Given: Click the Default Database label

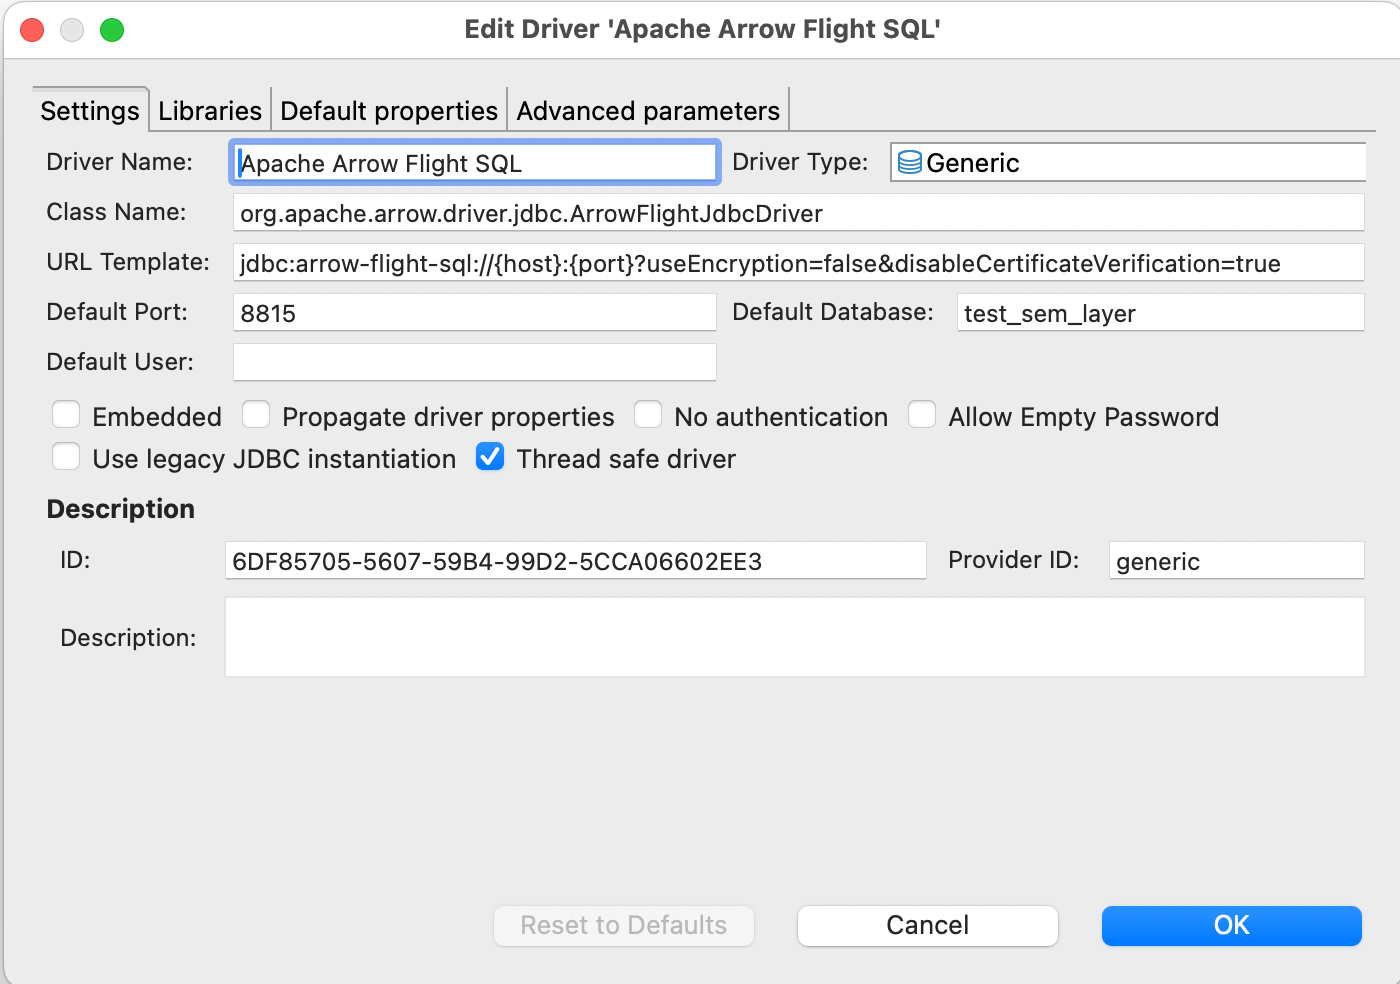Looking at the screenshot, I should pos(833,312).
